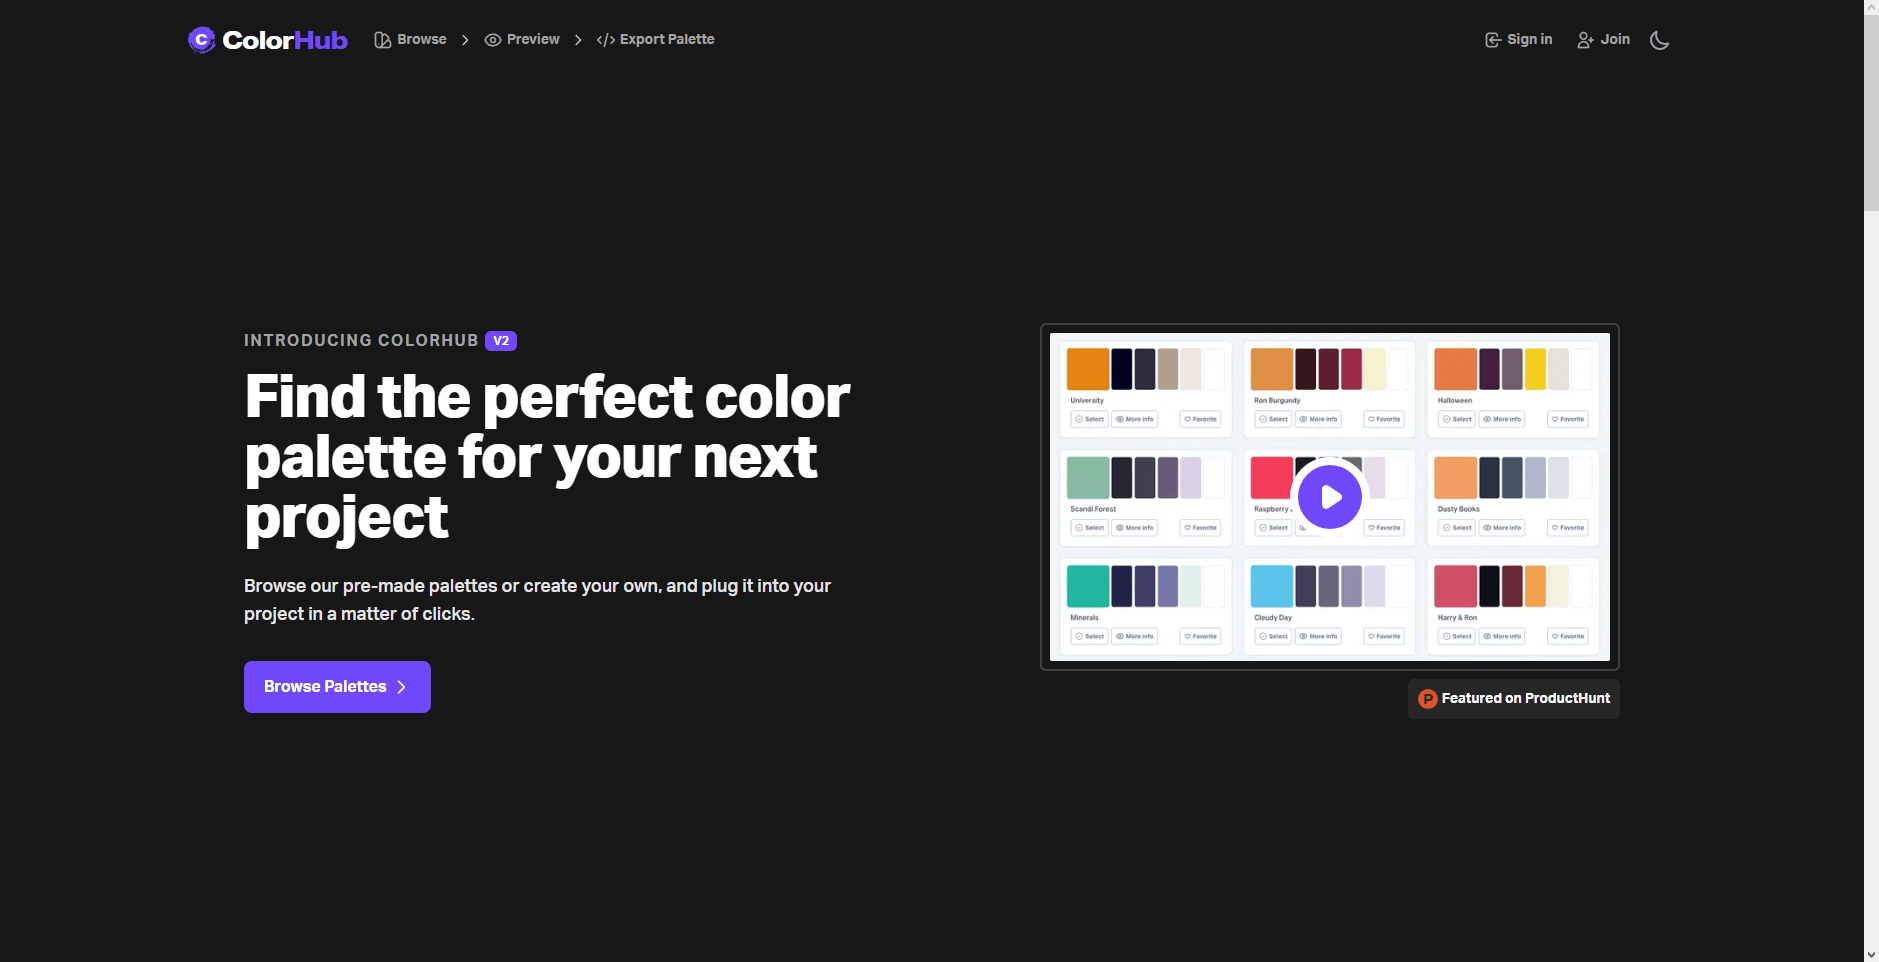Click the chevron between Browse and Preview
Viewport: 1879px width, 962px height.
(x=465, y=40)
